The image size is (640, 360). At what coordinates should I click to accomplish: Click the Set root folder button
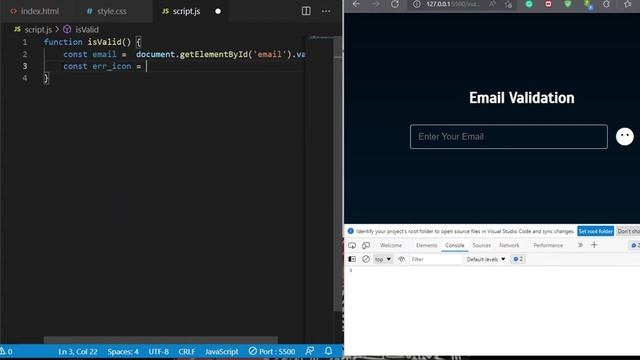click(596, 231)
